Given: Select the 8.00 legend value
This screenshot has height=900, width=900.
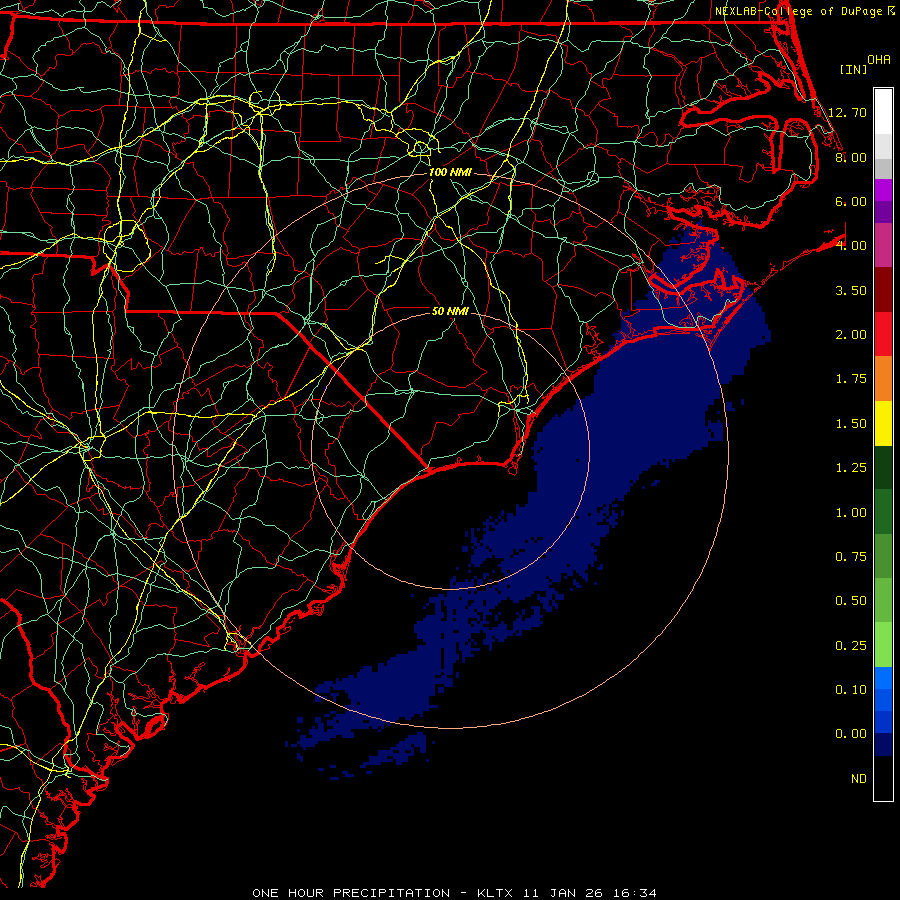Looking at the screenshot, I should [x=851, y=157].
